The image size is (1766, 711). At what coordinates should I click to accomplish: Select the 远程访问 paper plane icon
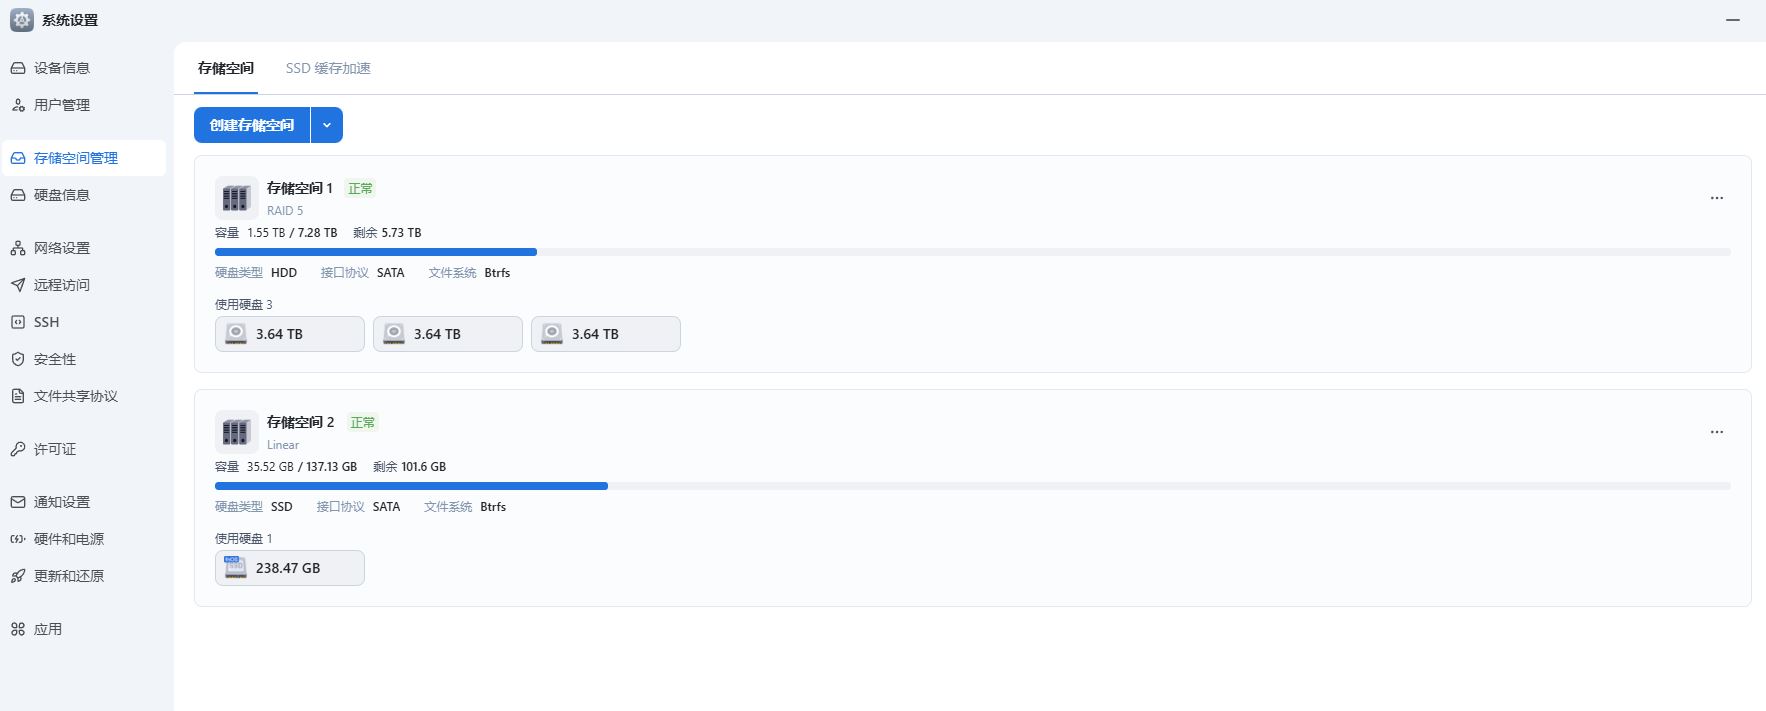pos(18,285)
